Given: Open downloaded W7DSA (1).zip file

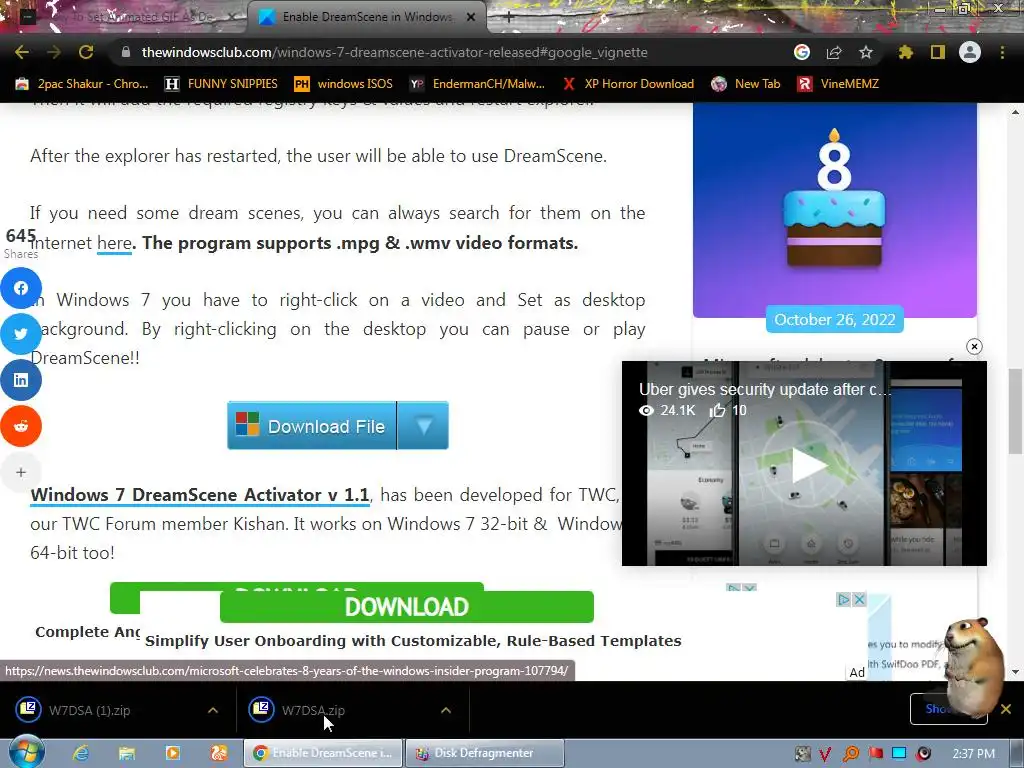Looking at the screenshot, I should coord(89,710).
